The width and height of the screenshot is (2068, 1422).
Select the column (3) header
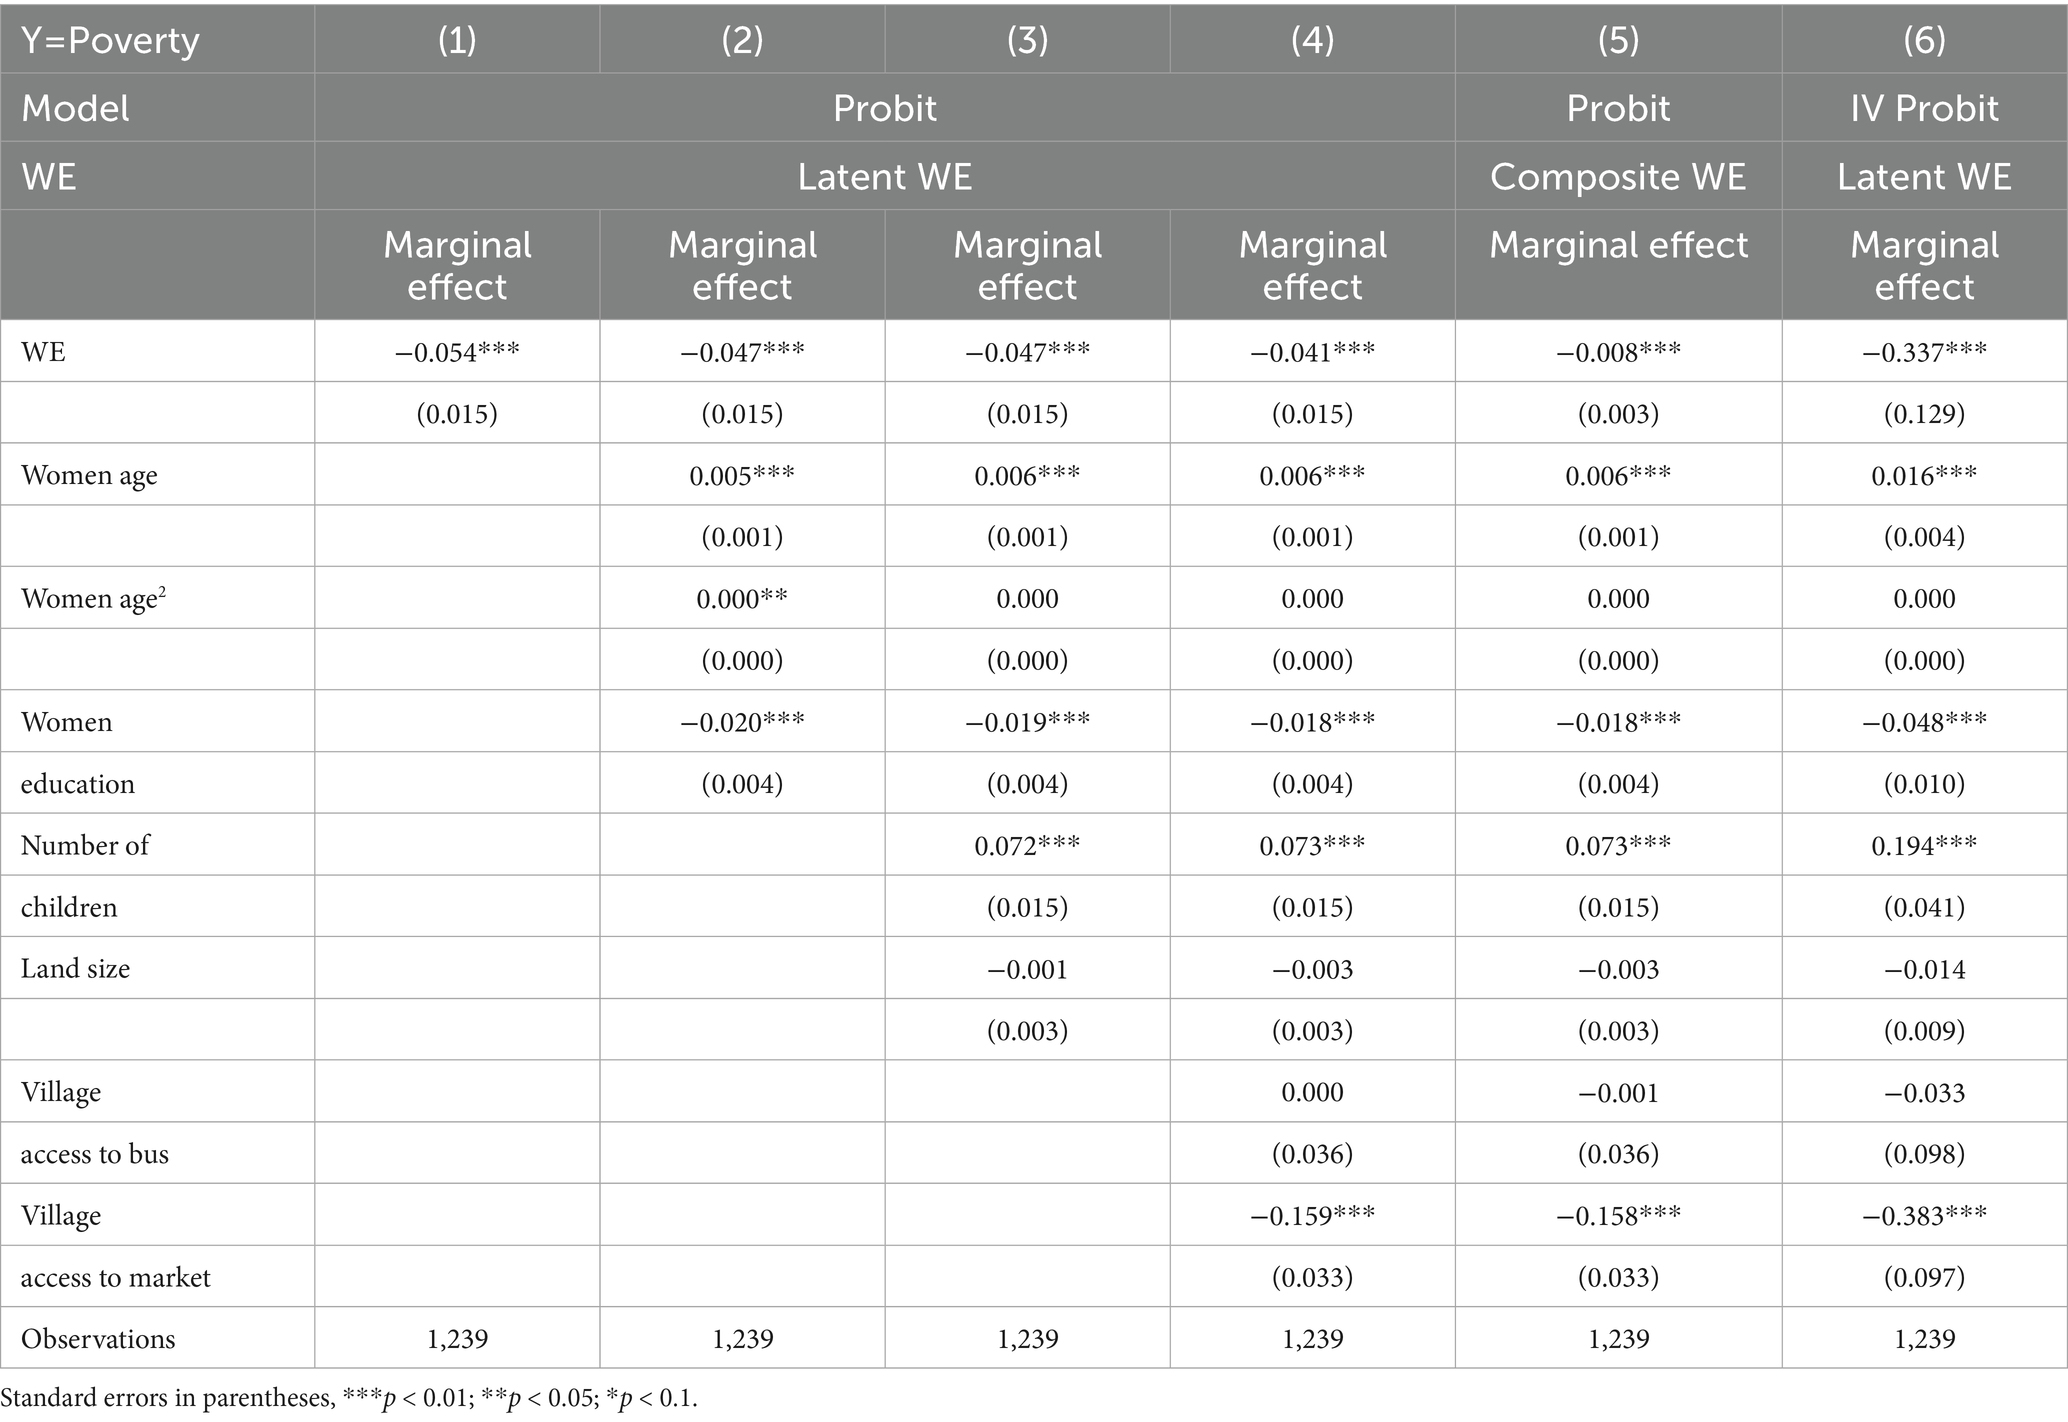point(1027,40)
